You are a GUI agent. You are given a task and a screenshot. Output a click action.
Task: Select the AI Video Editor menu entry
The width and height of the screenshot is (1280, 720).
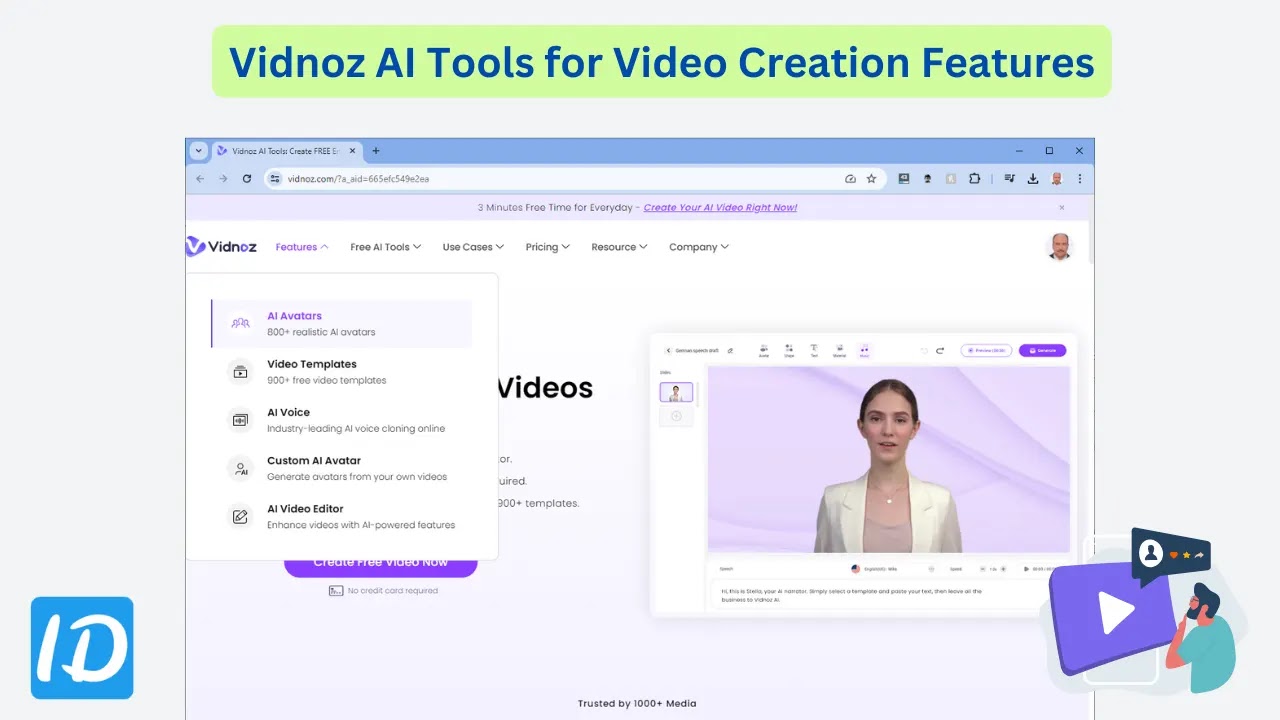click(x=341, y=516)
